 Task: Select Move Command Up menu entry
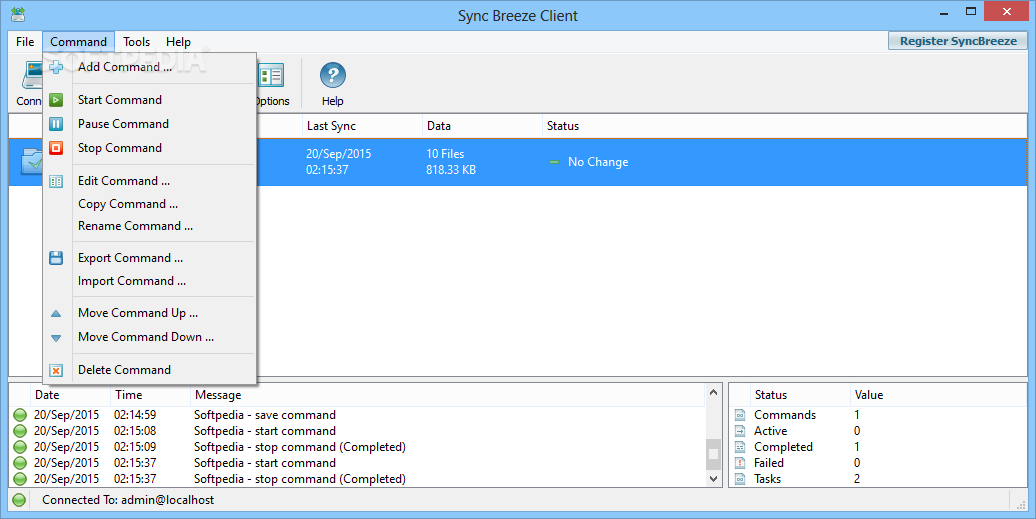point(149,313)
